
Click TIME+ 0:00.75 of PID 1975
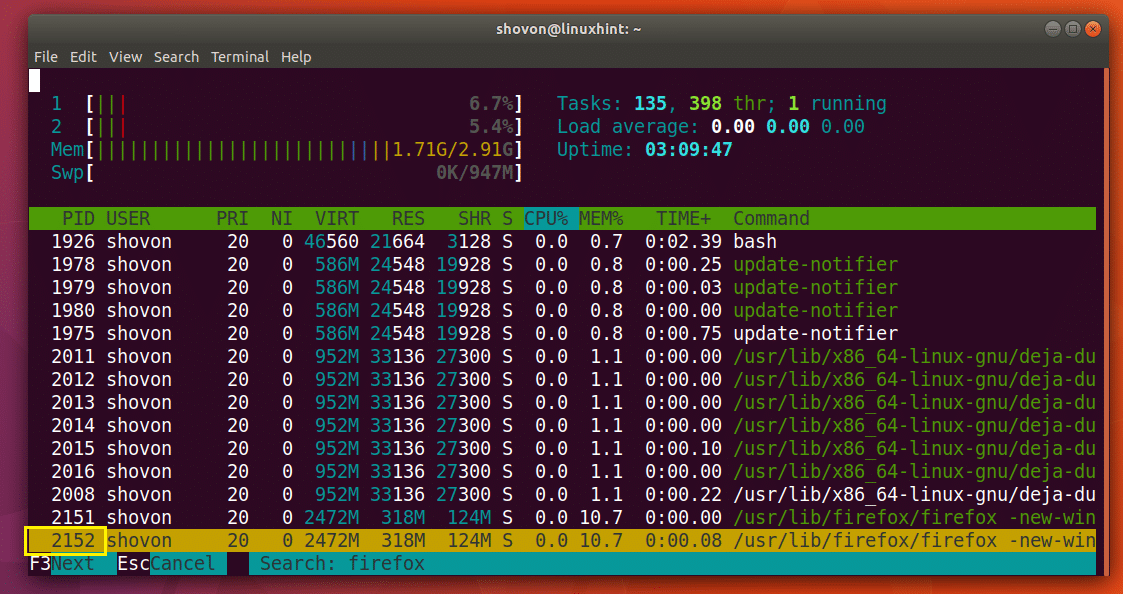pyautogui.click(x=683, y=333)
